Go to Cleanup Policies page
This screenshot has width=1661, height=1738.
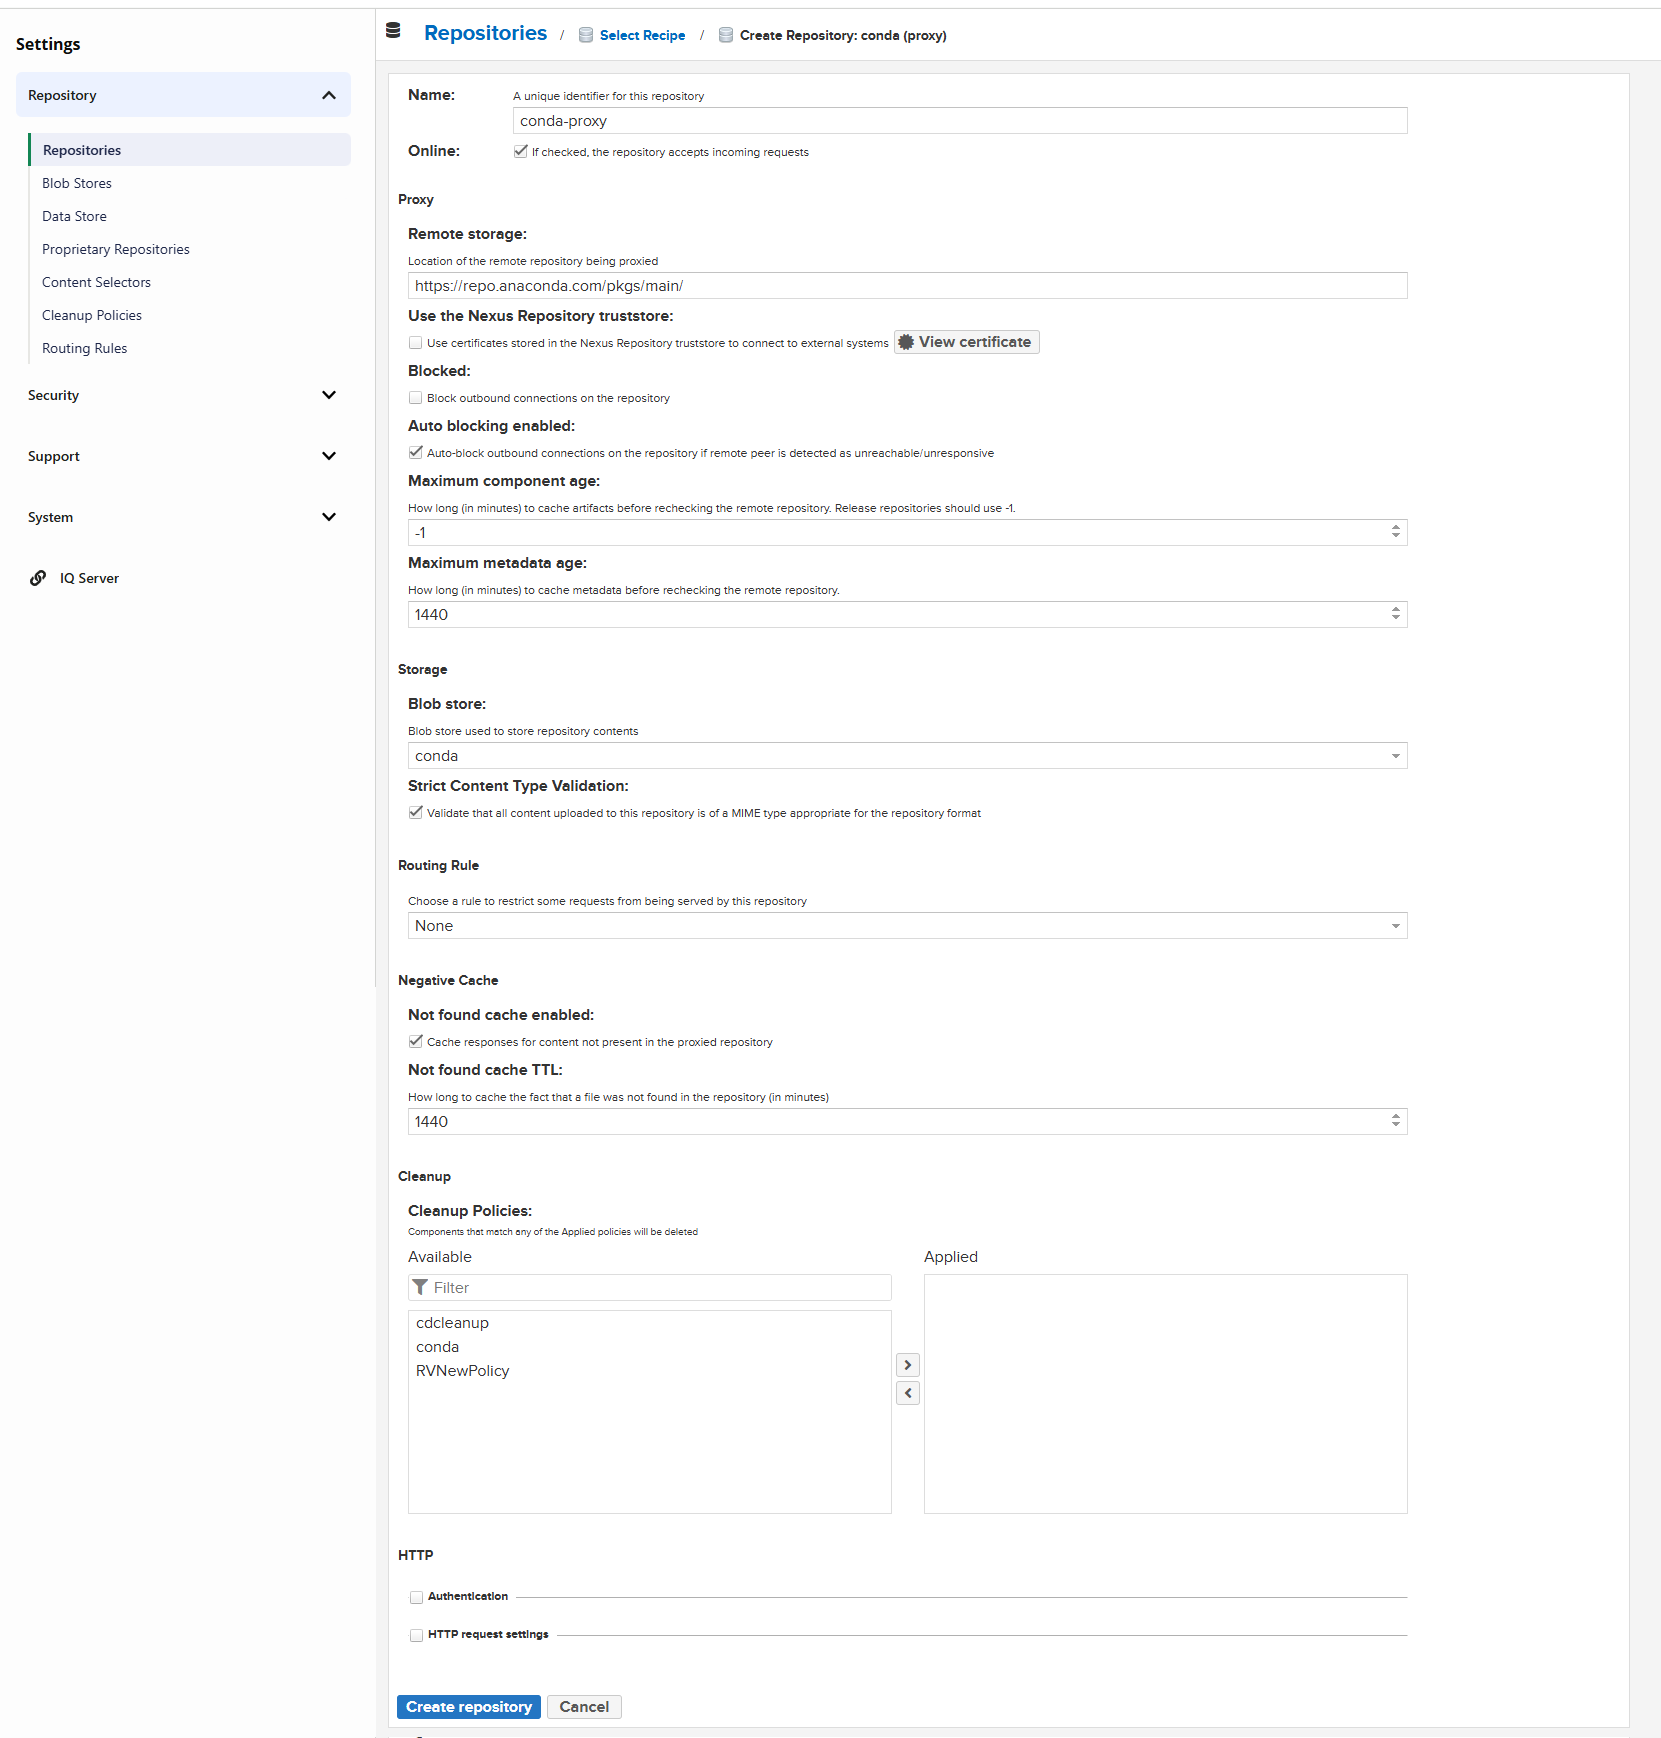click(x=92, y=315)
